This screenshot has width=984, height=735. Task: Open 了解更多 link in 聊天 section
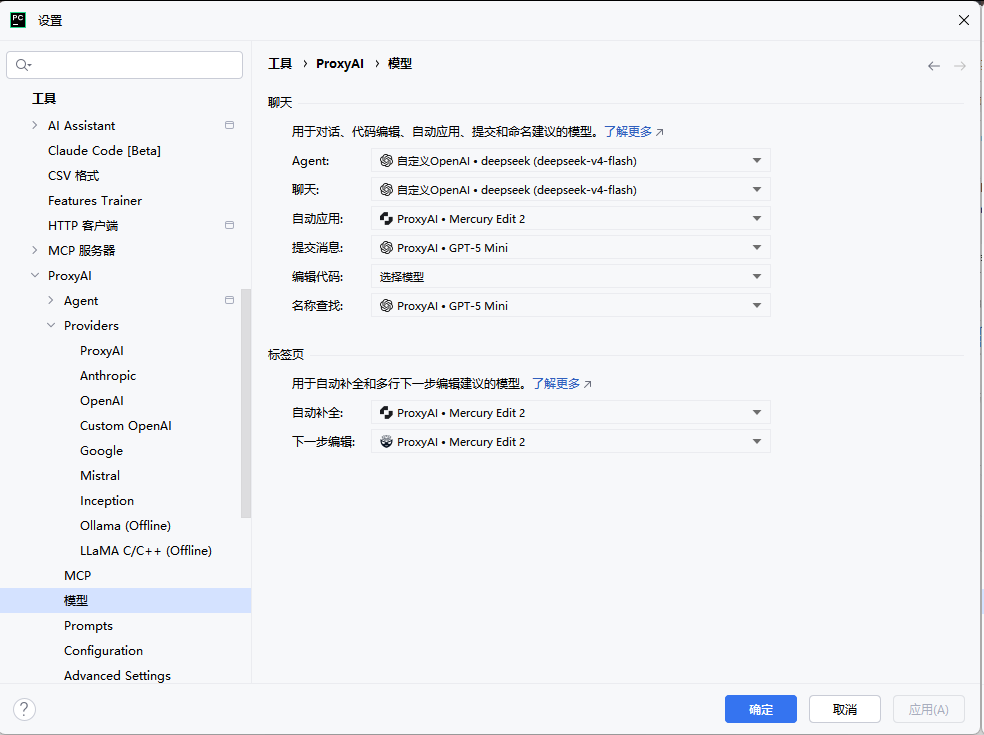[x=628, y=132]
